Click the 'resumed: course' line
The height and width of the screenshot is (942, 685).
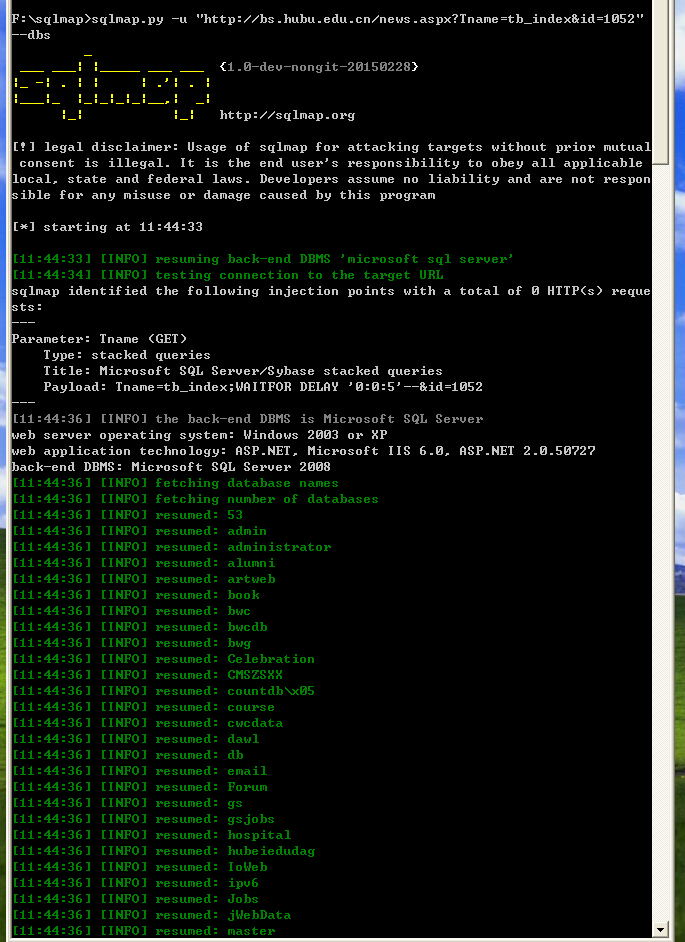(144, 707)
